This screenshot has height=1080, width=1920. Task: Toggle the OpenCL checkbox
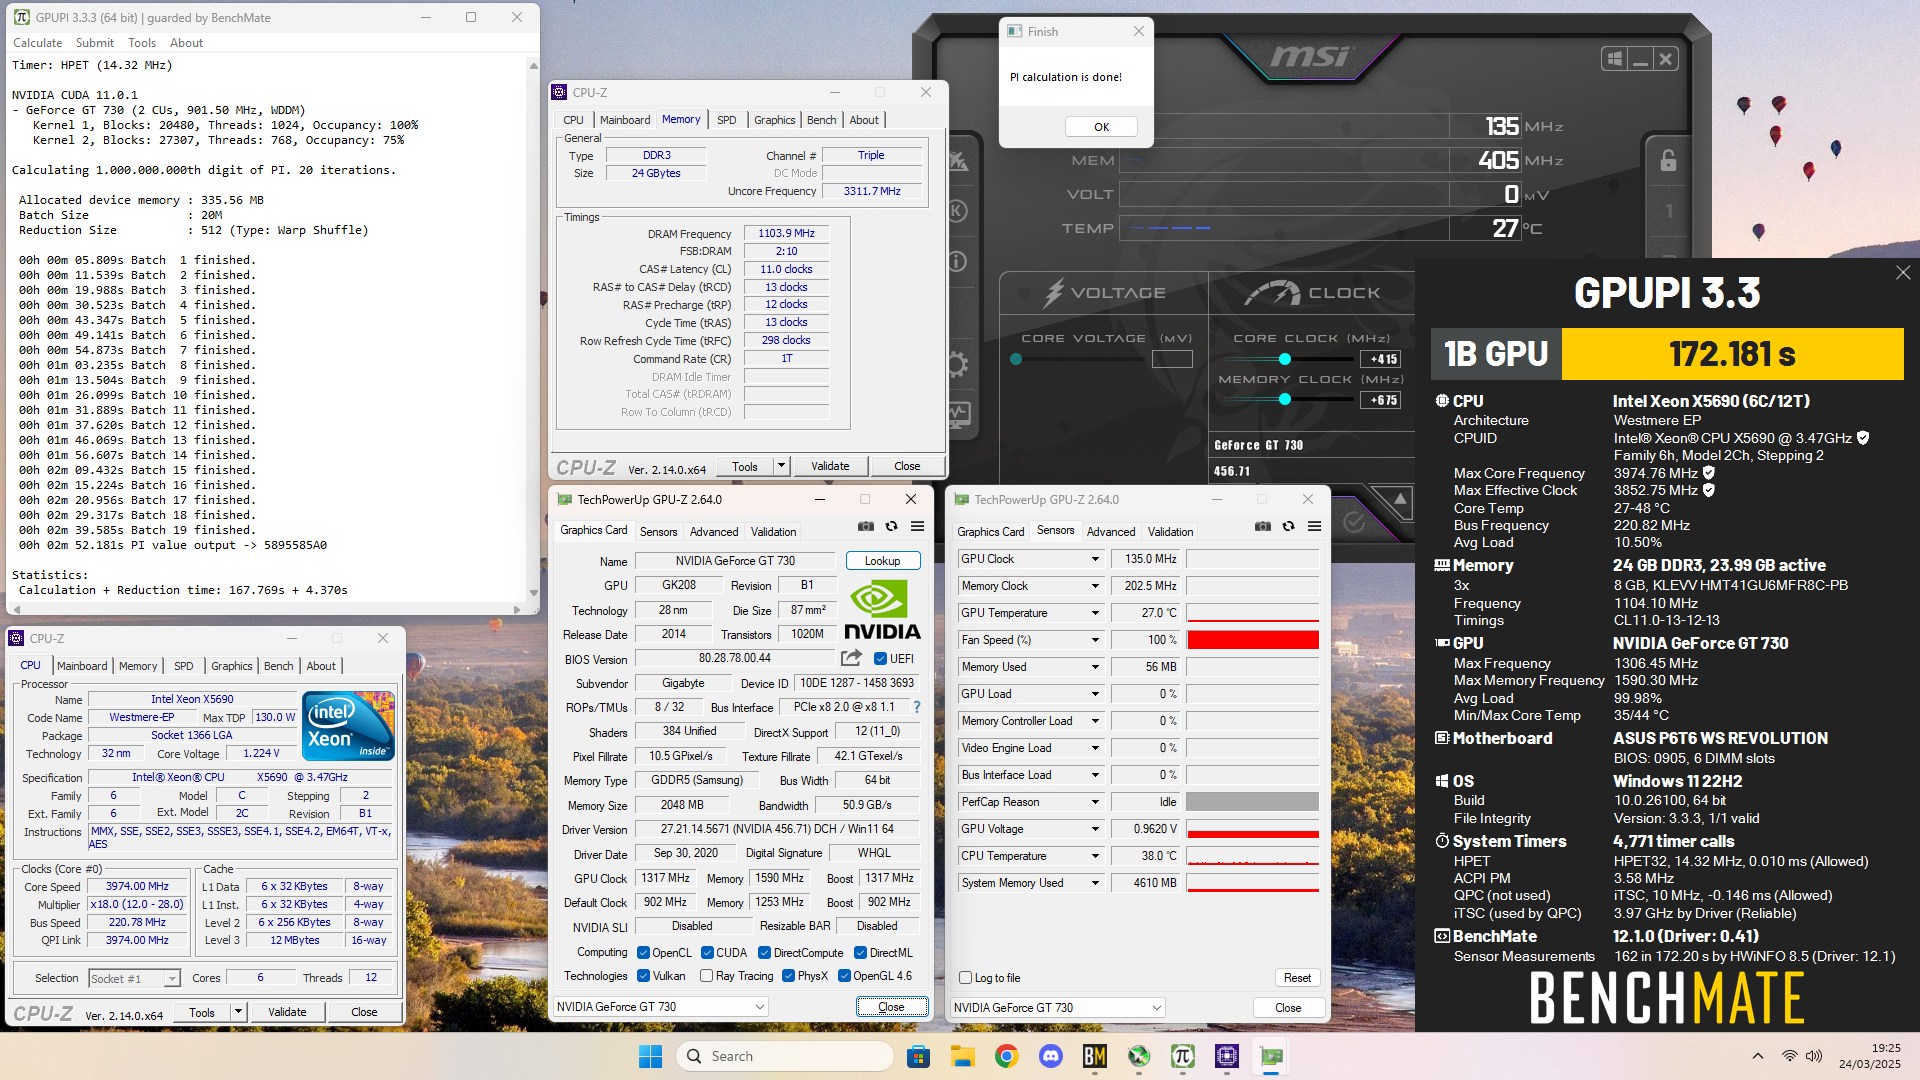click(x=643, y=953)
